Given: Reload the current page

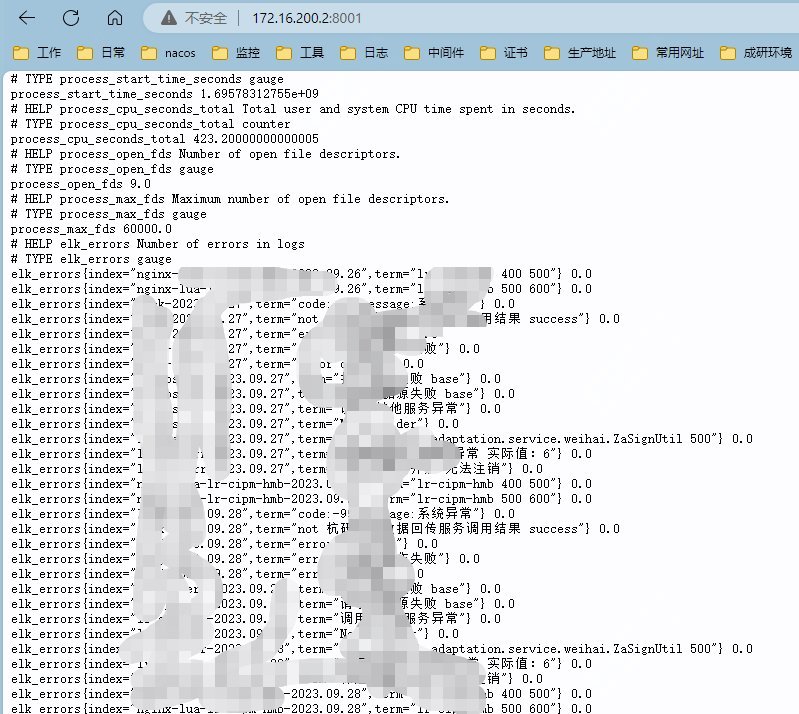Looking at the screenshot, I should pyautogui.click(x=71, y=18).
